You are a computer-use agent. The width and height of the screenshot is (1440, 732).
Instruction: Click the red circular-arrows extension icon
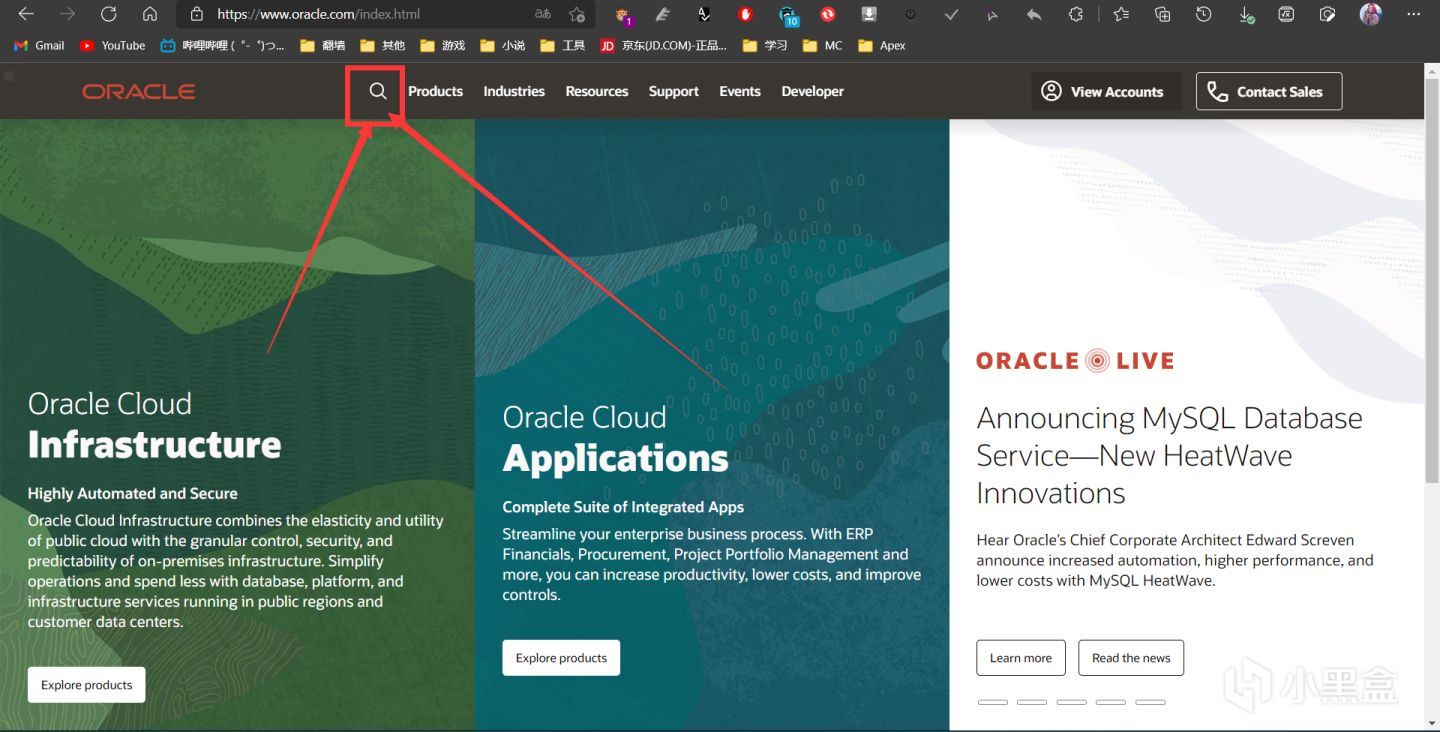click(x=828, y=14)
